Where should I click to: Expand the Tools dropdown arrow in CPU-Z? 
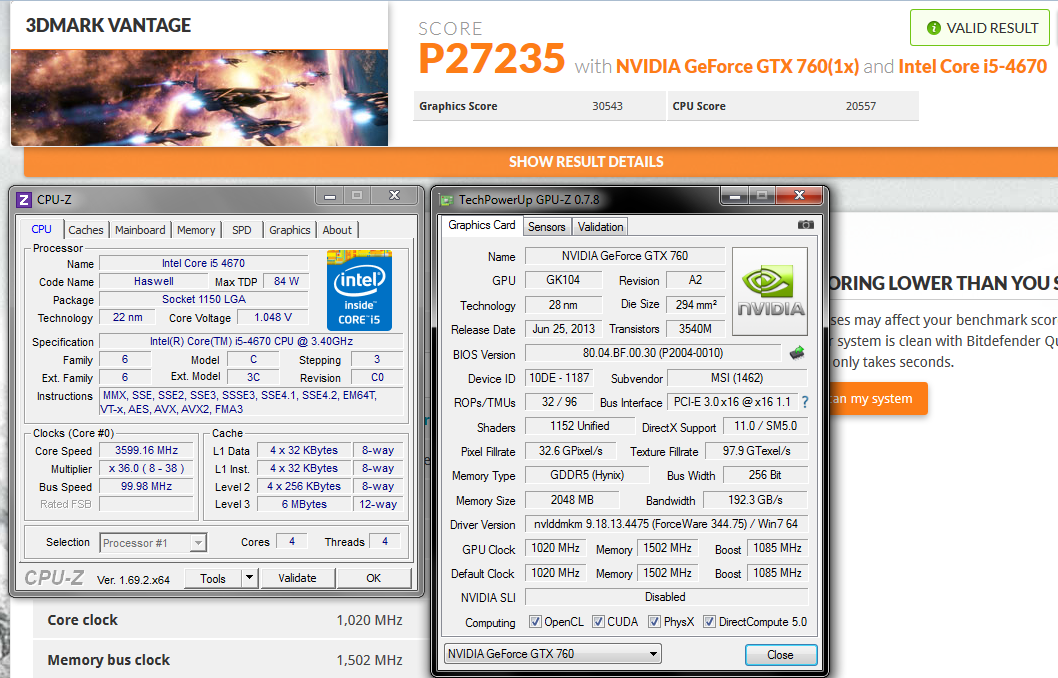point(249,578)
